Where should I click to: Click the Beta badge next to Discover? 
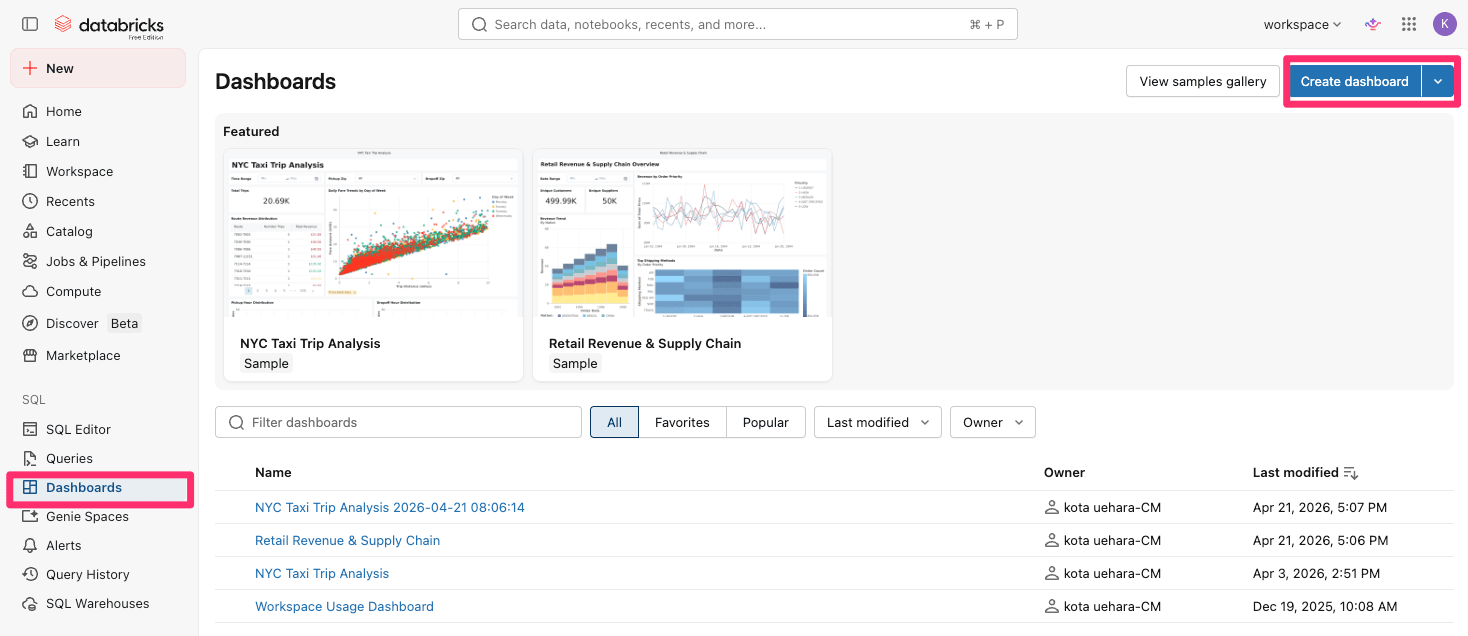pos(125,323)
